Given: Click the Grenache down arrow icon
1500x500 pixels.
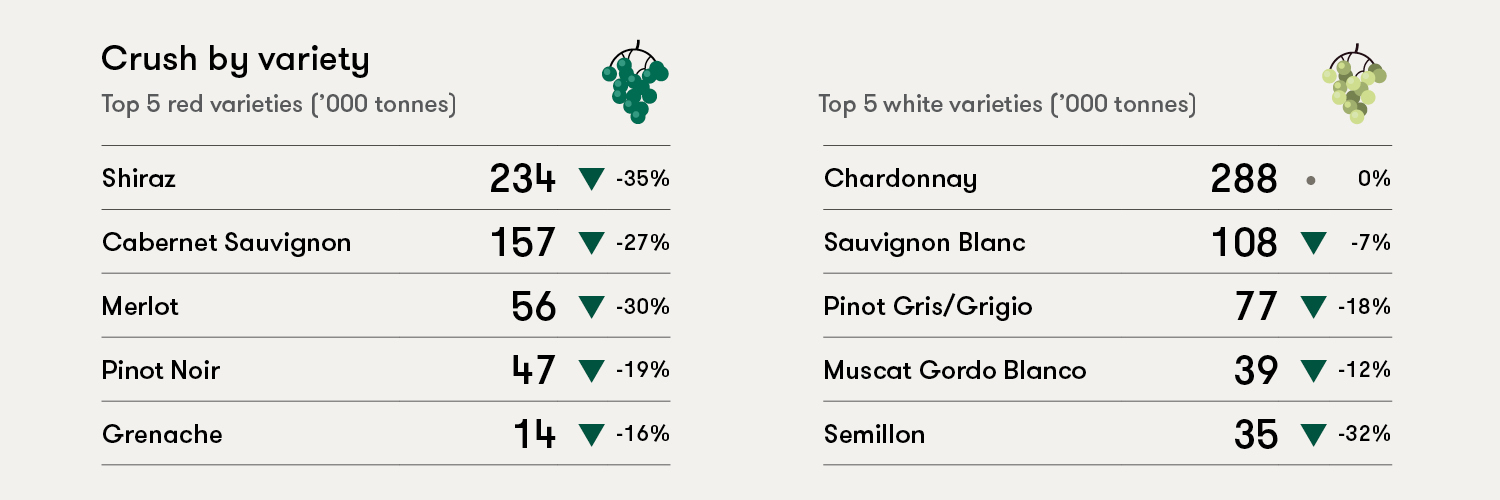Looking at the screenshot, I should (x=592, y=435).
